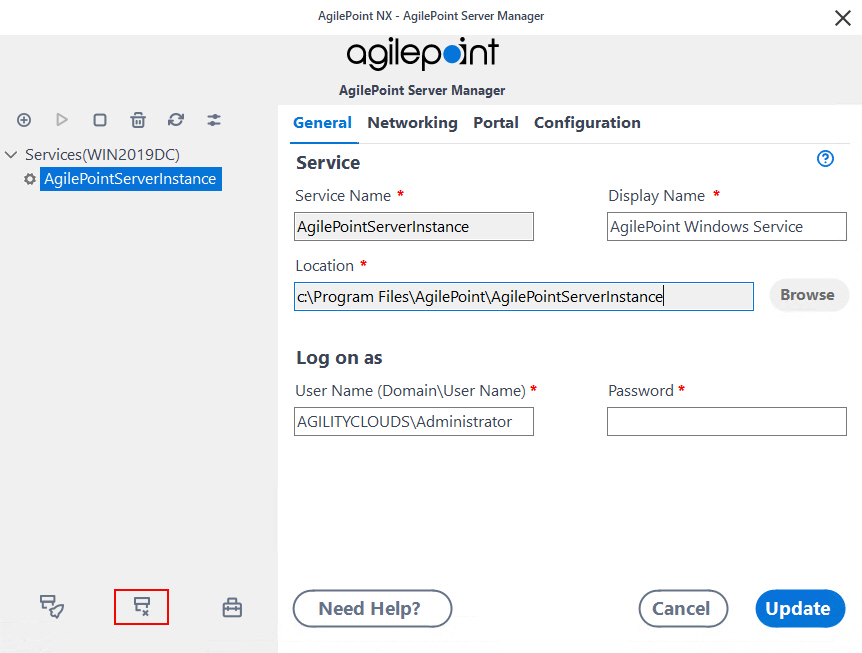Start the service with play icon
Viewport: 862px width, 653px height.
62,120
